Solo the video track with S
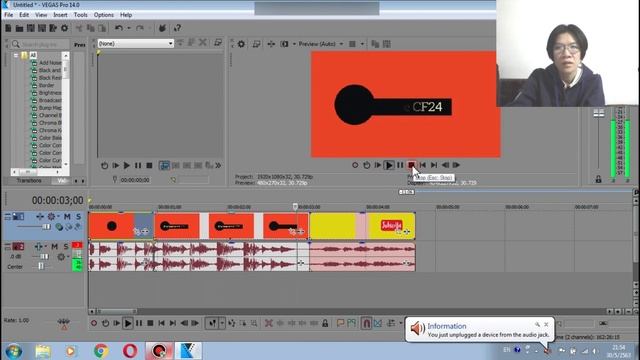The width and height of the screenshot is (640, 360). (78, 216)
